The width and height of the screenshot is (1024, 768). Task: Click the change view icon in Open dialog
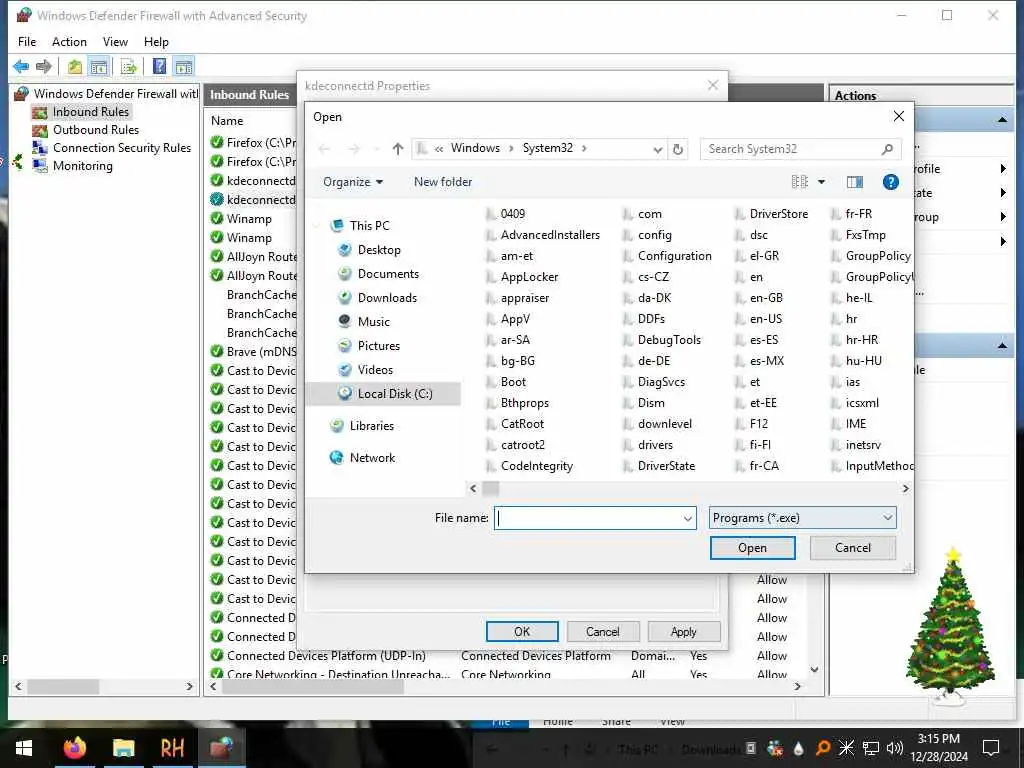[x=799, y=182]
